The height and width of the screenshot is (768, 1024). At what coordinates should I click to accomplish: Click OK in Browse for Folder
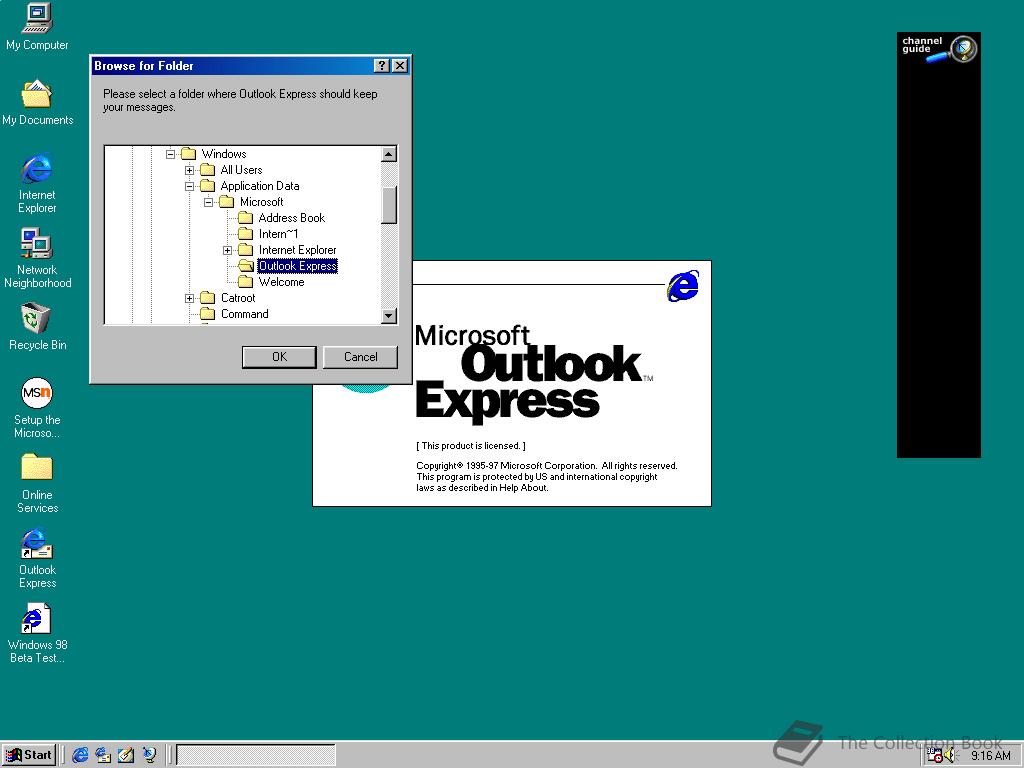click(x=280, y=357)
